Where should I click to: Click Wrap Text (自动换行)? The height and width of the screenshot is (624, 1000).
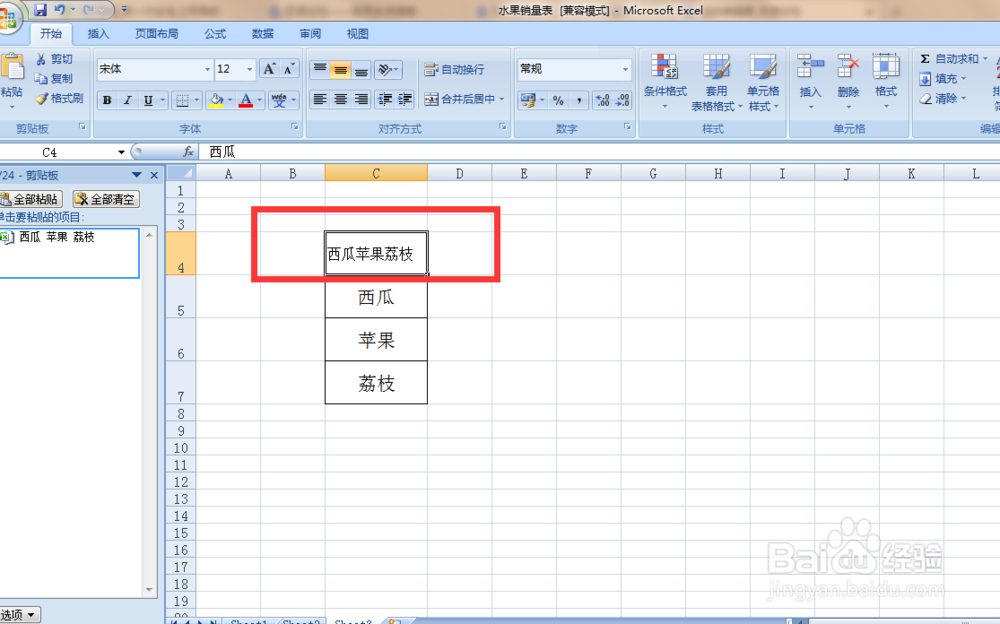454,69
